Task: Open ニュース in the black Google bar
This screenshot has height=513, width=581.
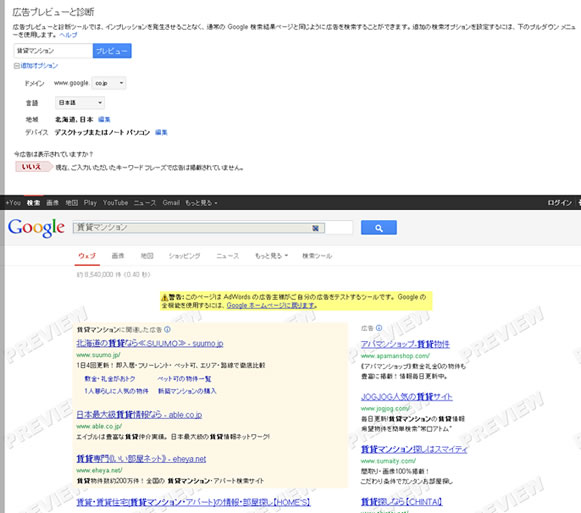Action: pos(145,203)
